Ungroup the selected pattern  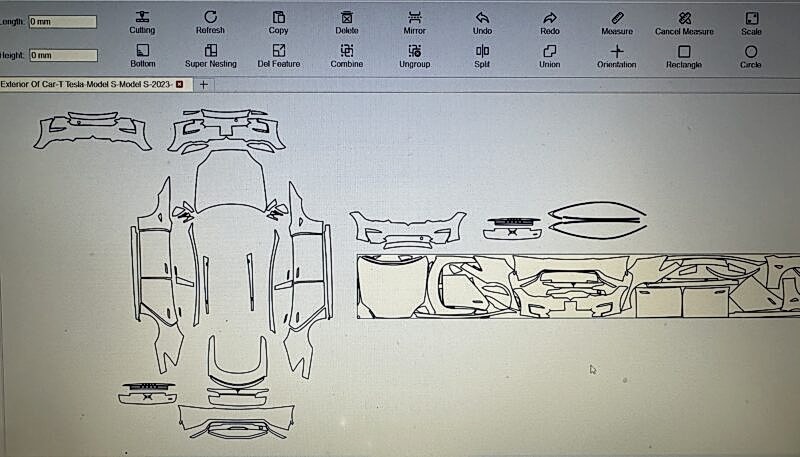coord(414,51)
